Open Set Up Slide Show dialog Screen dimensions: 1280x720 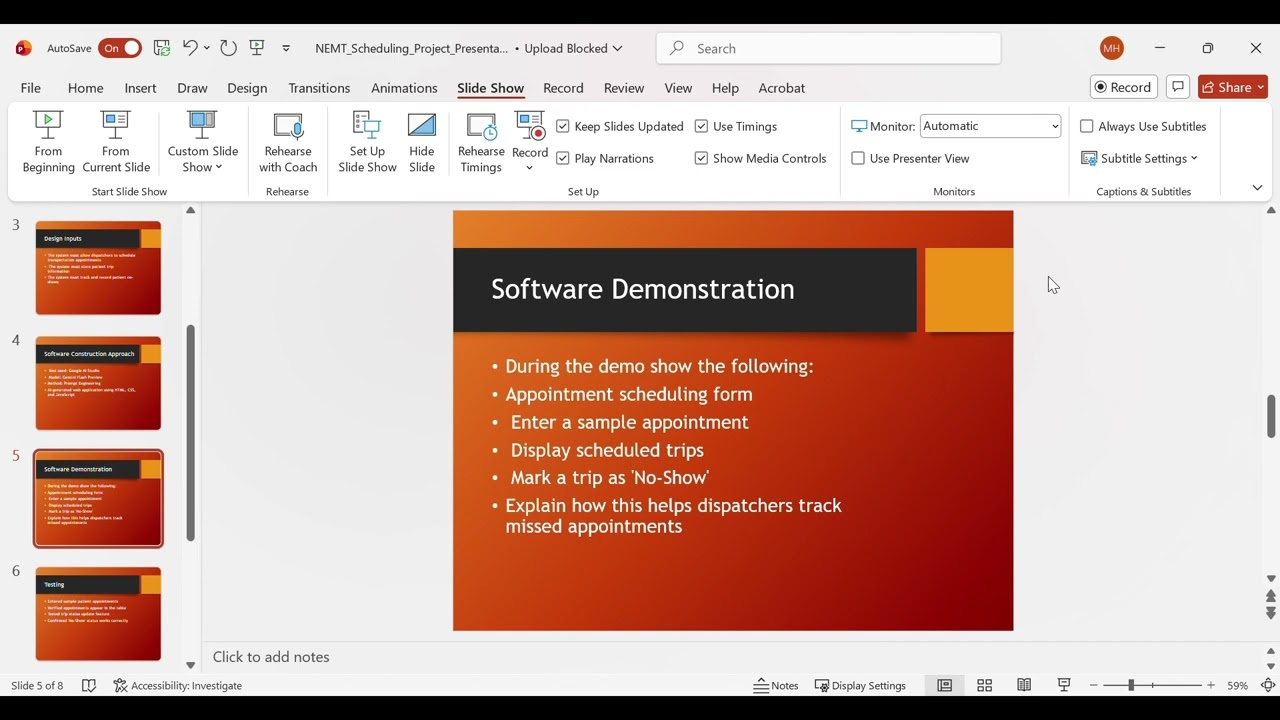point(367,142)
